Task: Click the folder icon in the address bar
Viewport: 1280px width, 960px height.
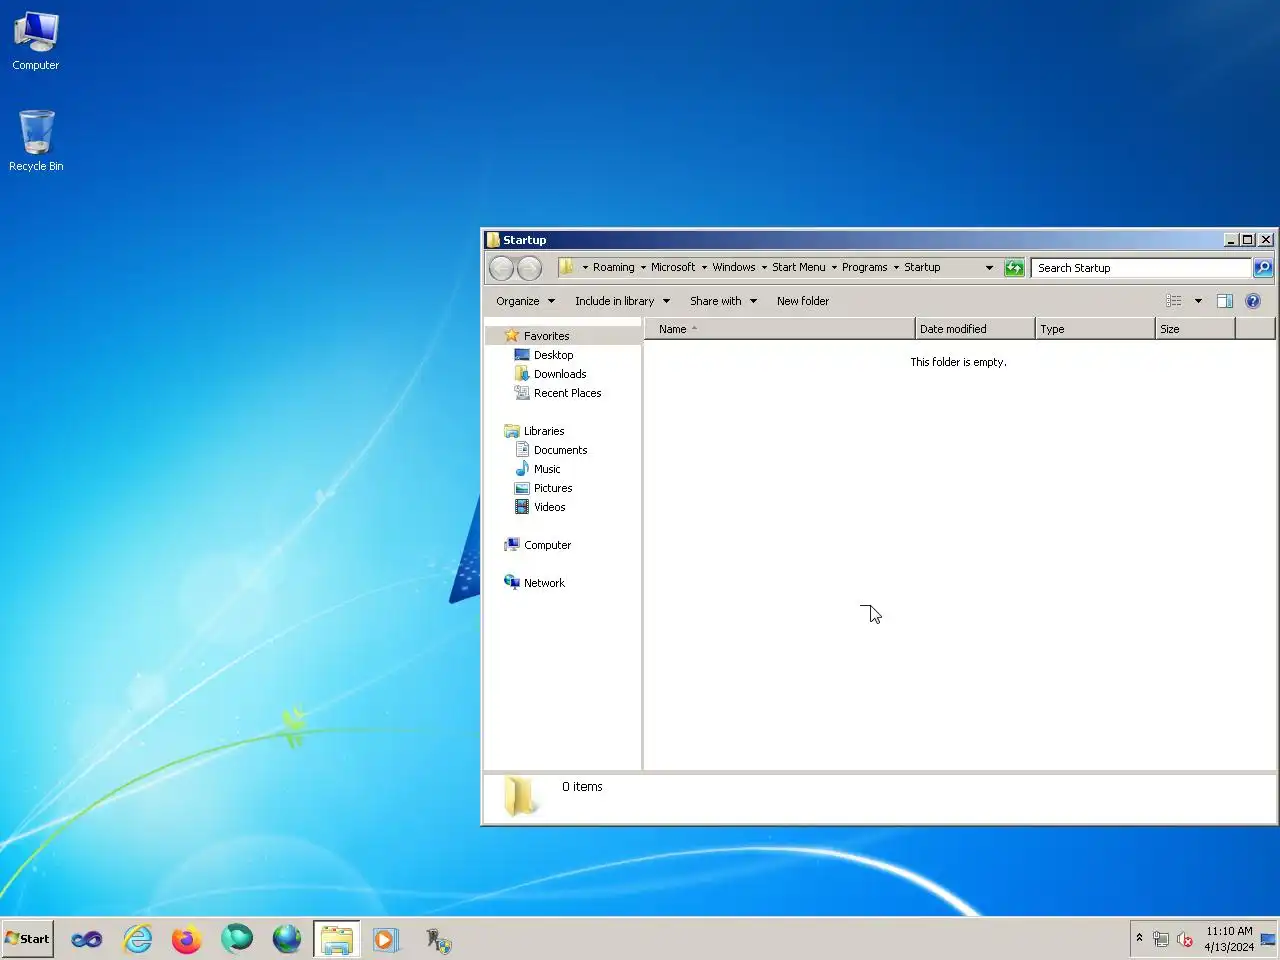Action: tap(566, 267)
